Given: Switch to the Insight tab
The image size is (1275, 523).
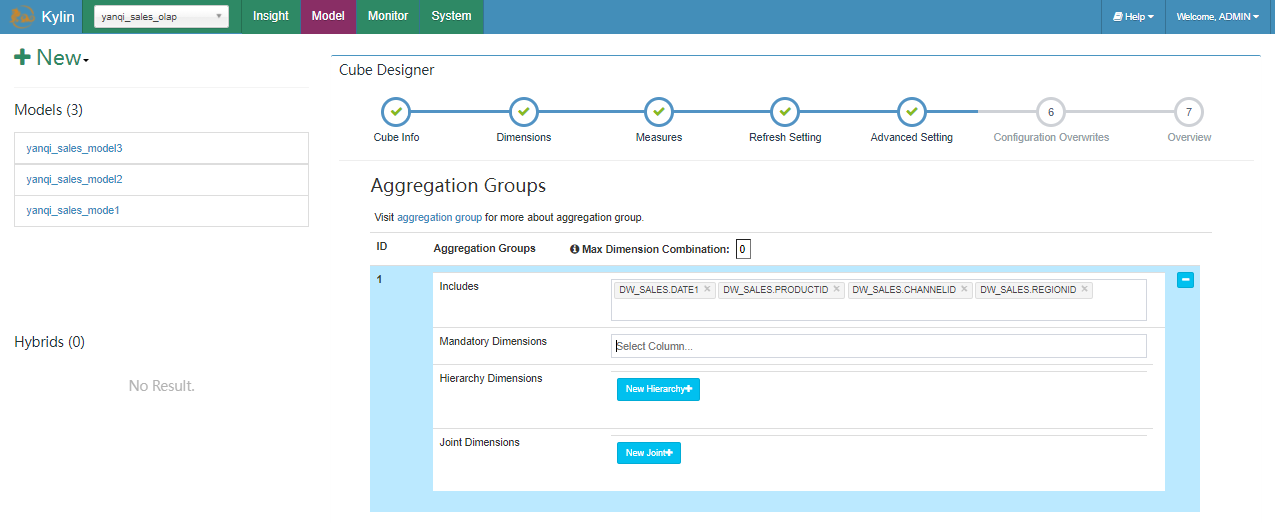Looking at the screenshot, I should [x=271, y=16].
